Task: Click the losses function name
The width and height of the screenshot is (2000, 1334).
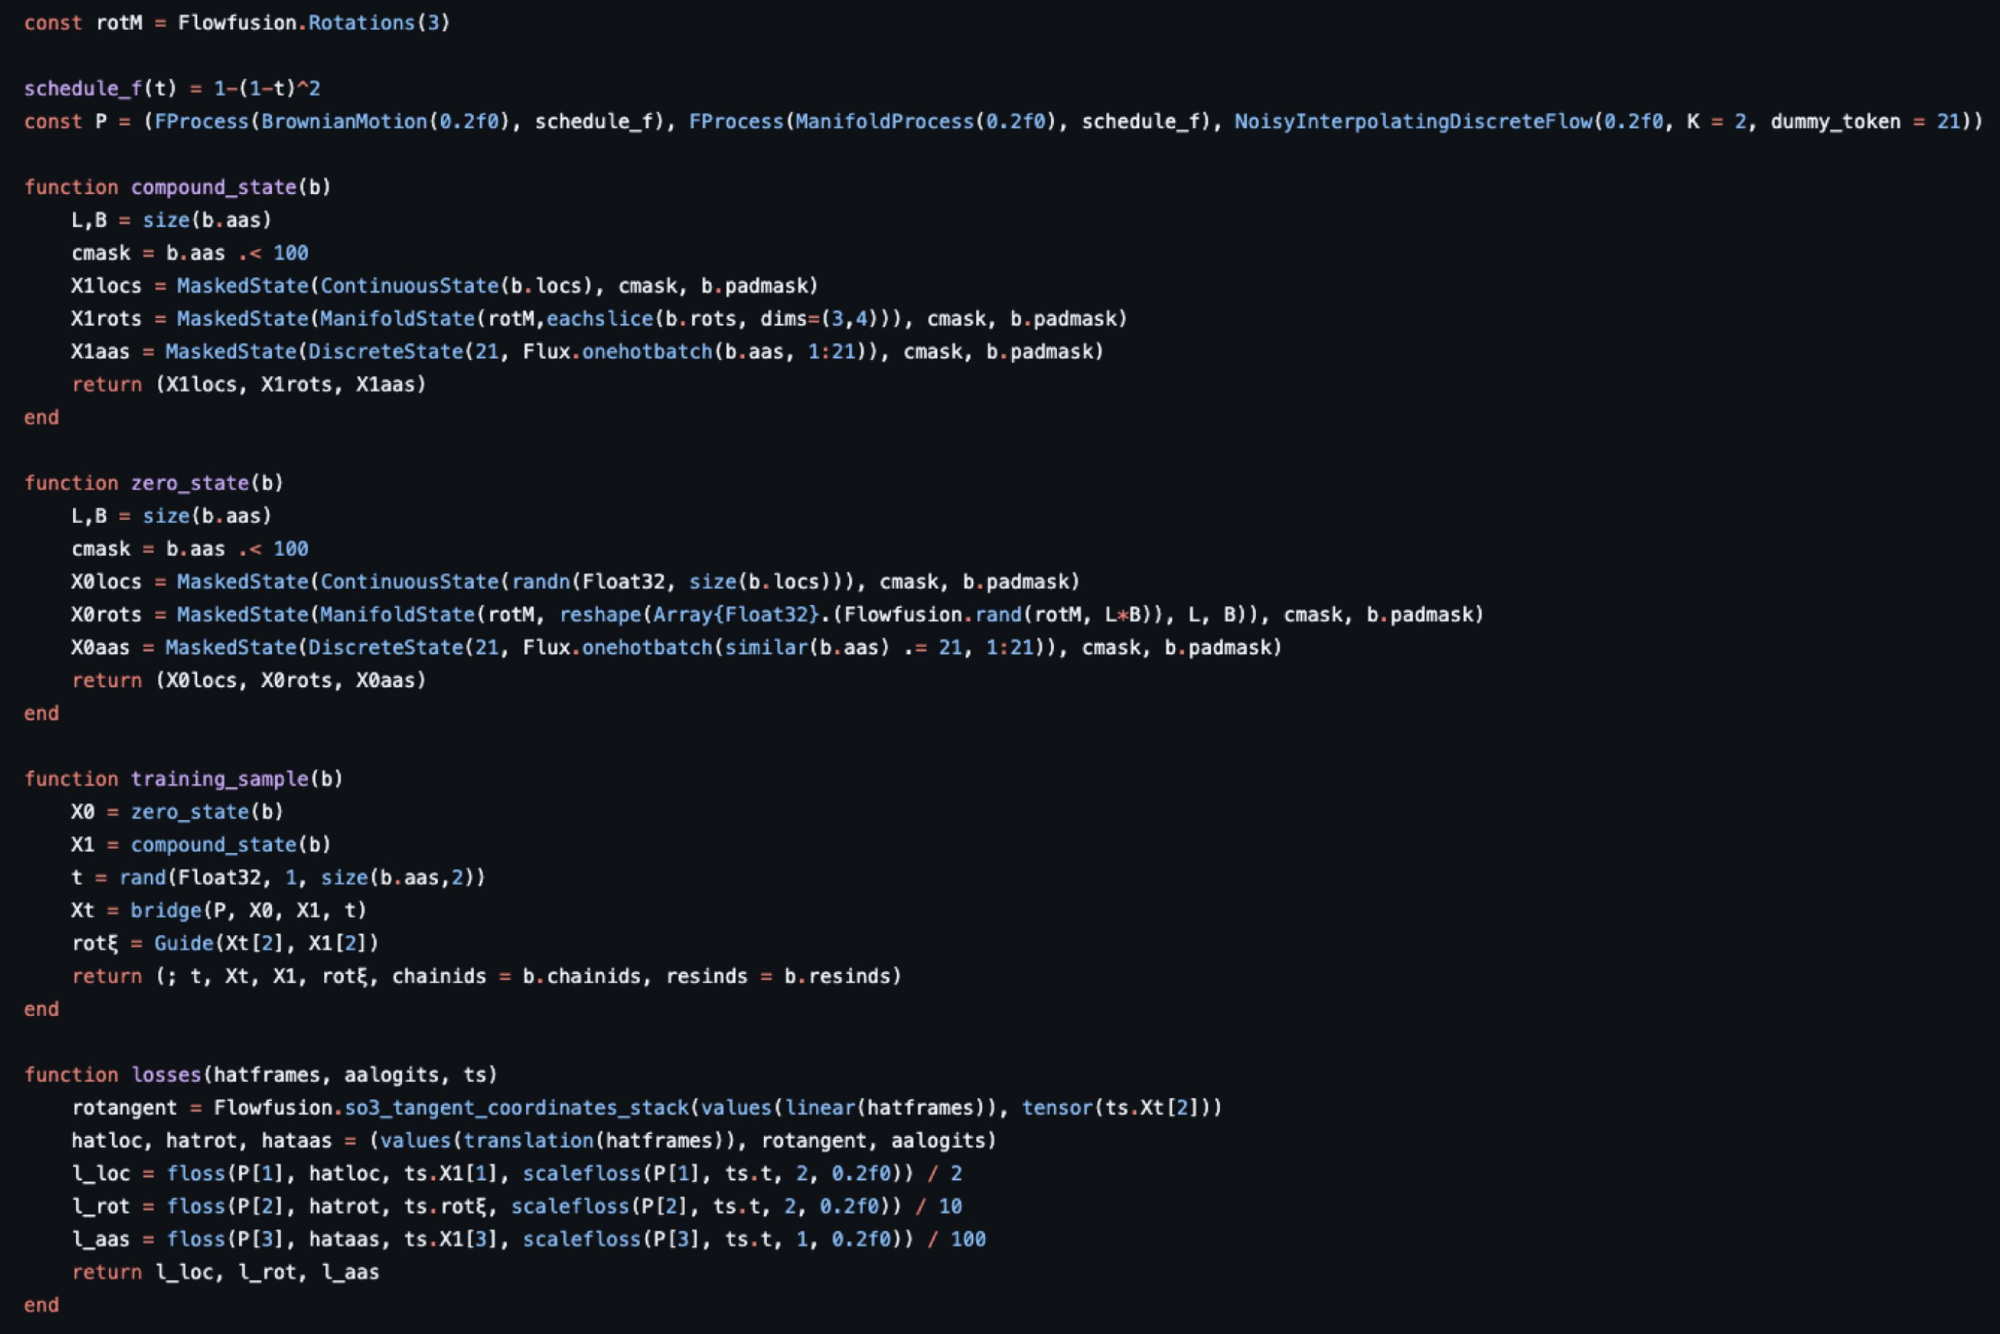Action: pyautogui.click(x=166, y=1075)
